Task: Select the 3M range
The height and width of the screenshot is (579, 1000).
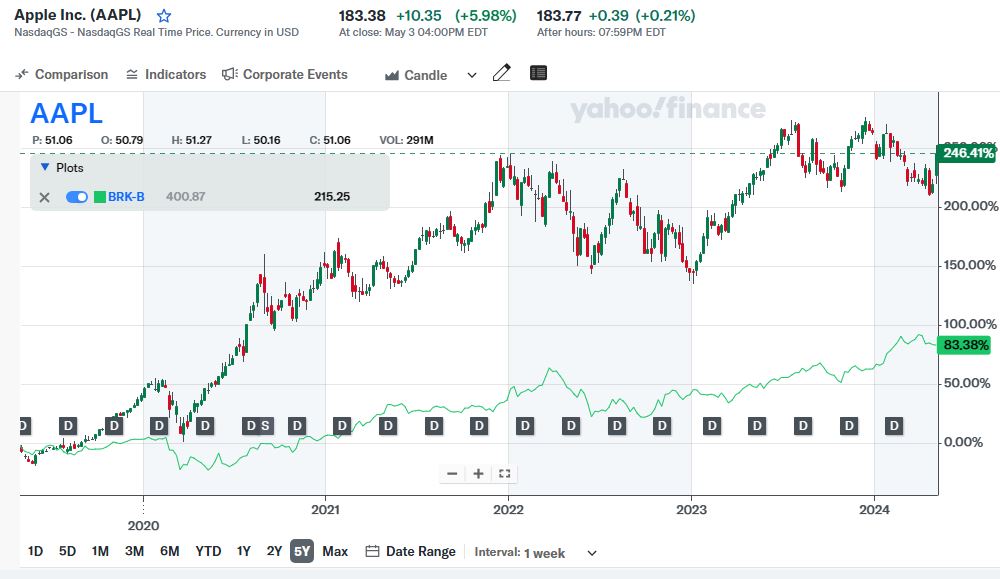Action: point(134,552)
